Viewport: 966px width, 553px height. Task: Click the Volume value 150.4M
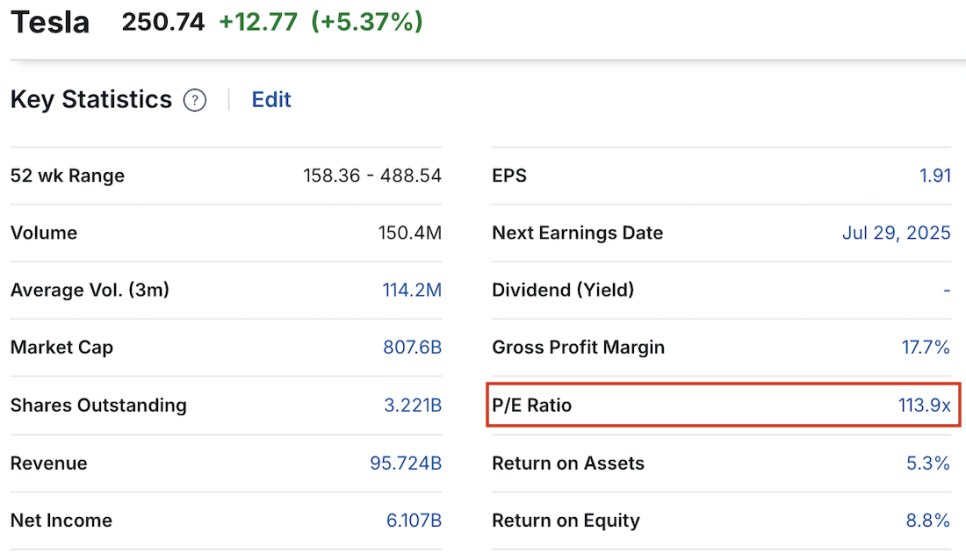pos(410,233)
